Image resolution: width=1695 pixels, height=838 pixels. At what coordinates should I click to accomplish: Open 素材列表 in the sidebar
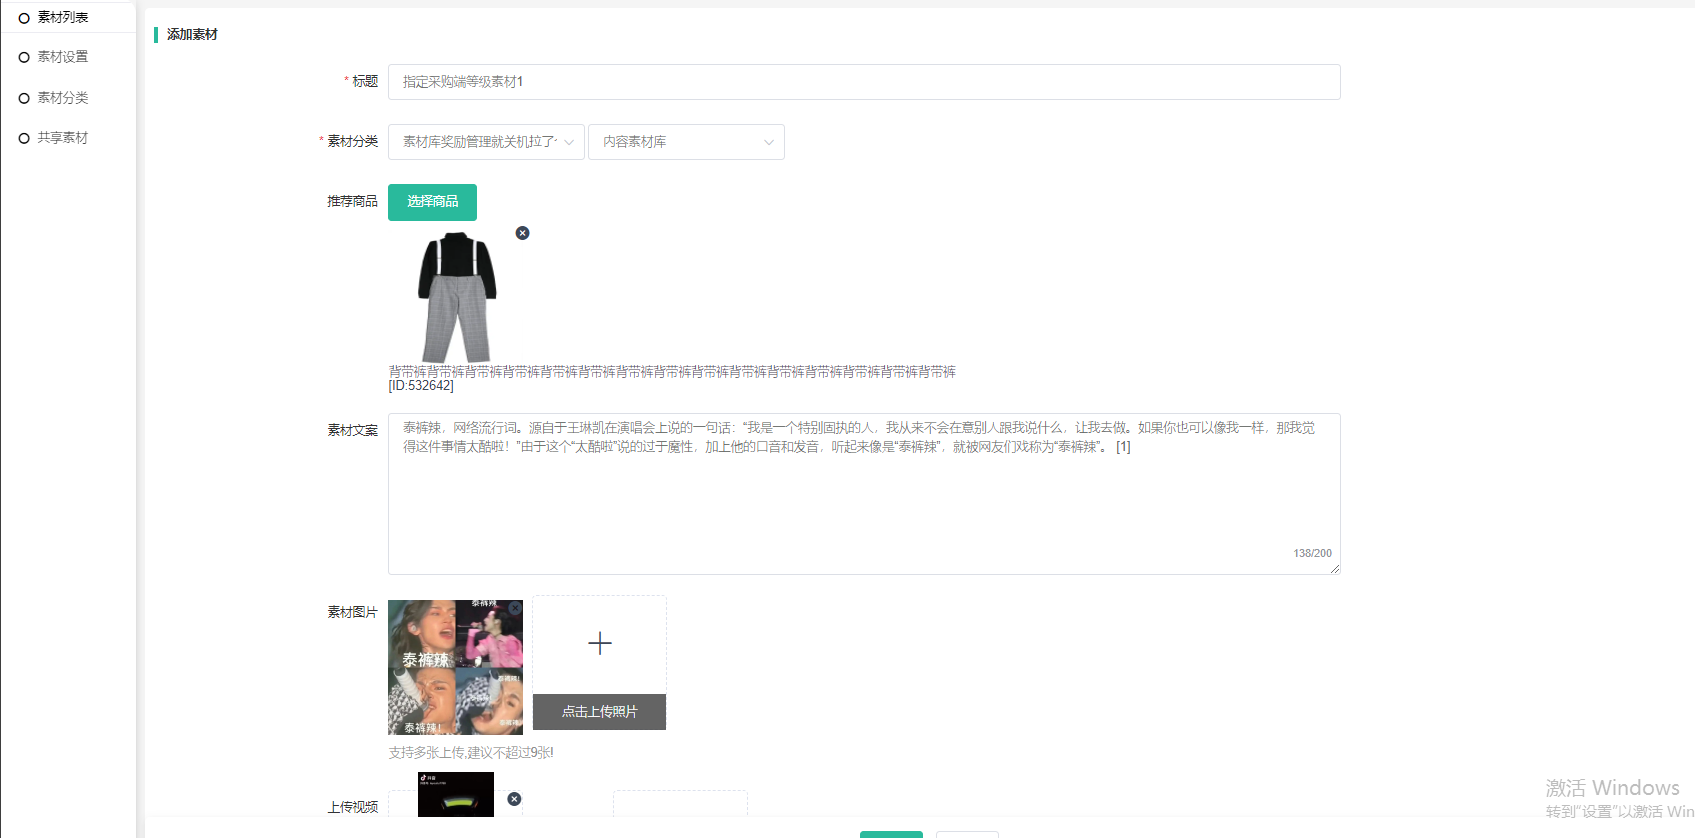tap(63, 17)
